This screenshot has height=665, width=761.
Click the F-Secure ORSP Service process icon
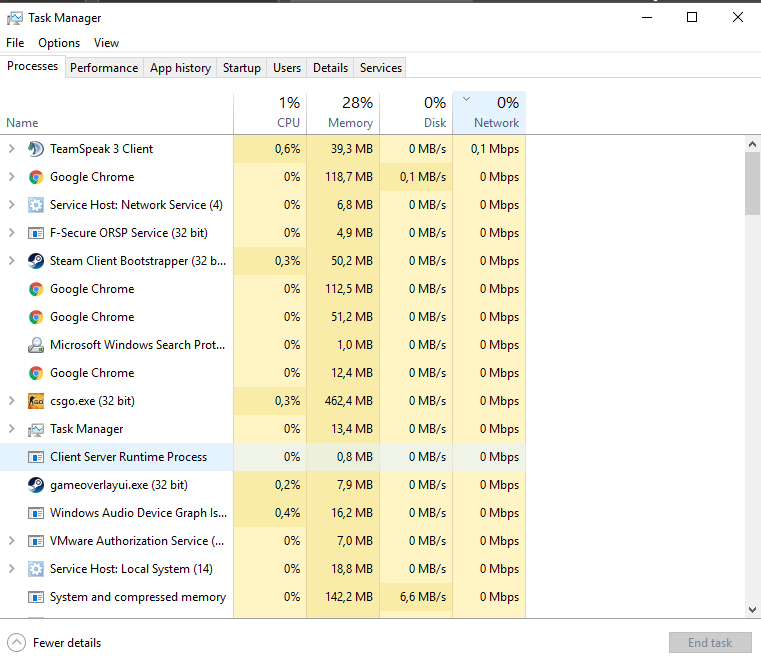[x=35, y=233]
